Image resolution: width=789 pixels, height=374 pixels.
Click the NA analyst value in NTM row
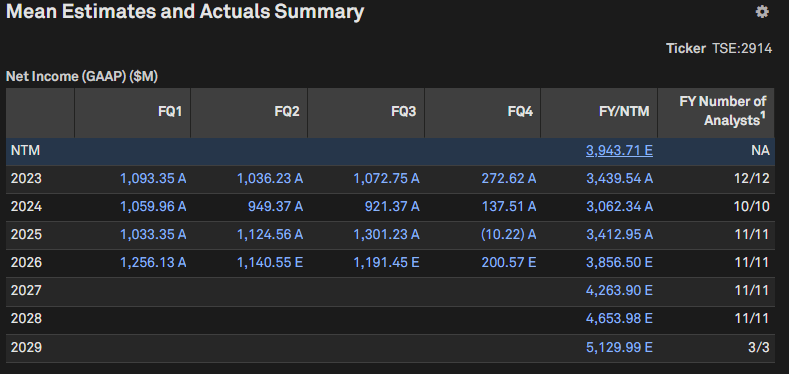pyautogui.click(x=760, y=151)
